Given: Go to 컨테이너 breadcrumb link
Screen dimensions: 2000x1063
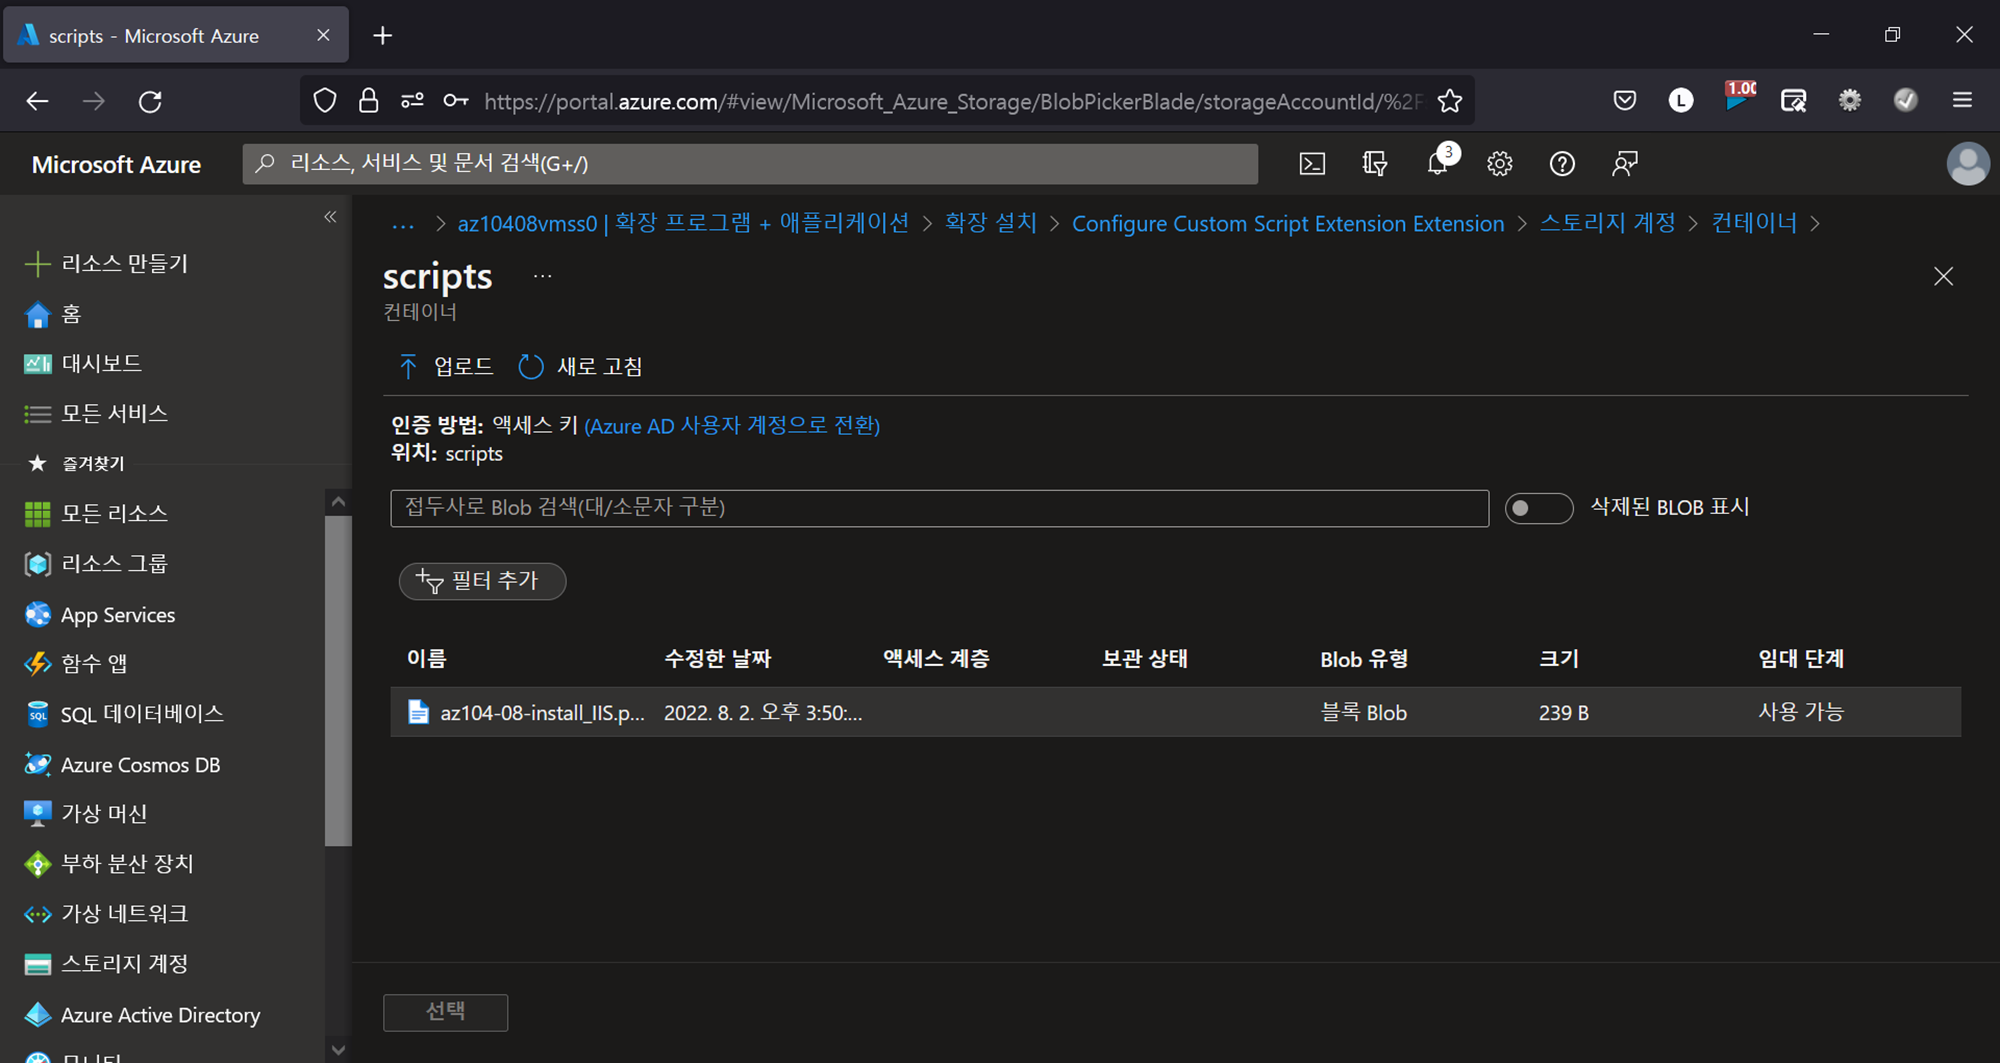Looking at the screenshot, I should (1754, 223).
